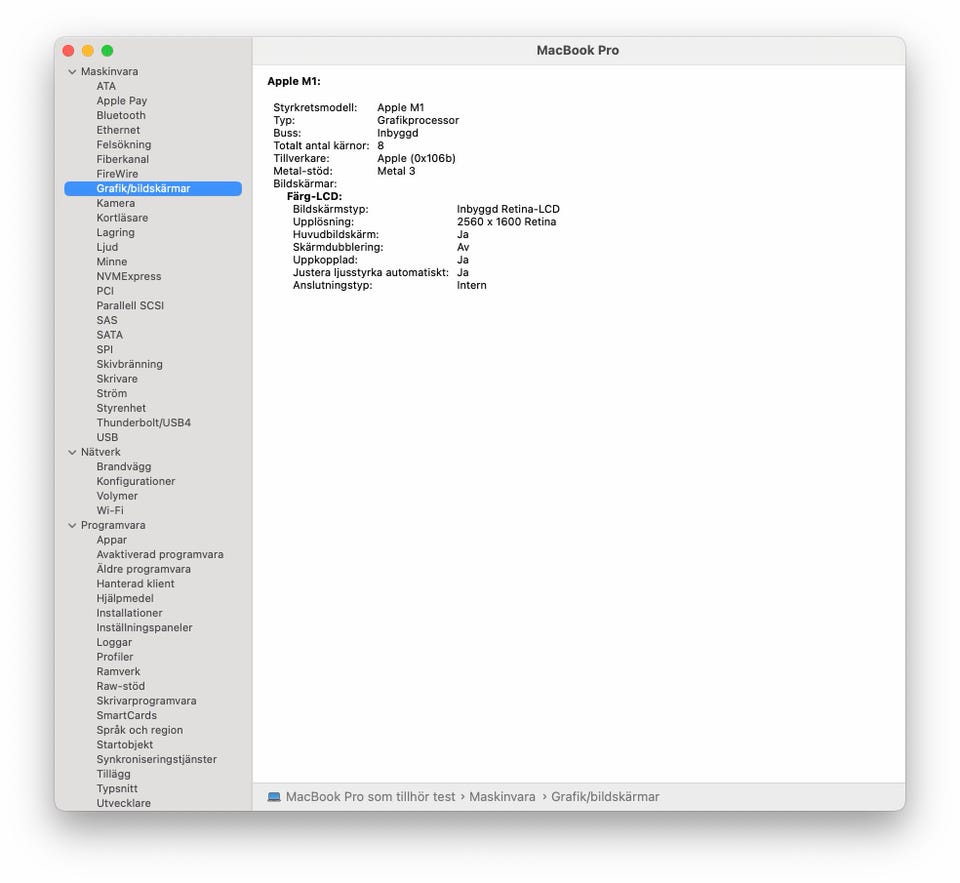Image resolution: width=960 pixels, height=883 pixels.
Task: Collapse the Maskinvara section chevron
Action: [x=72, y=72]
